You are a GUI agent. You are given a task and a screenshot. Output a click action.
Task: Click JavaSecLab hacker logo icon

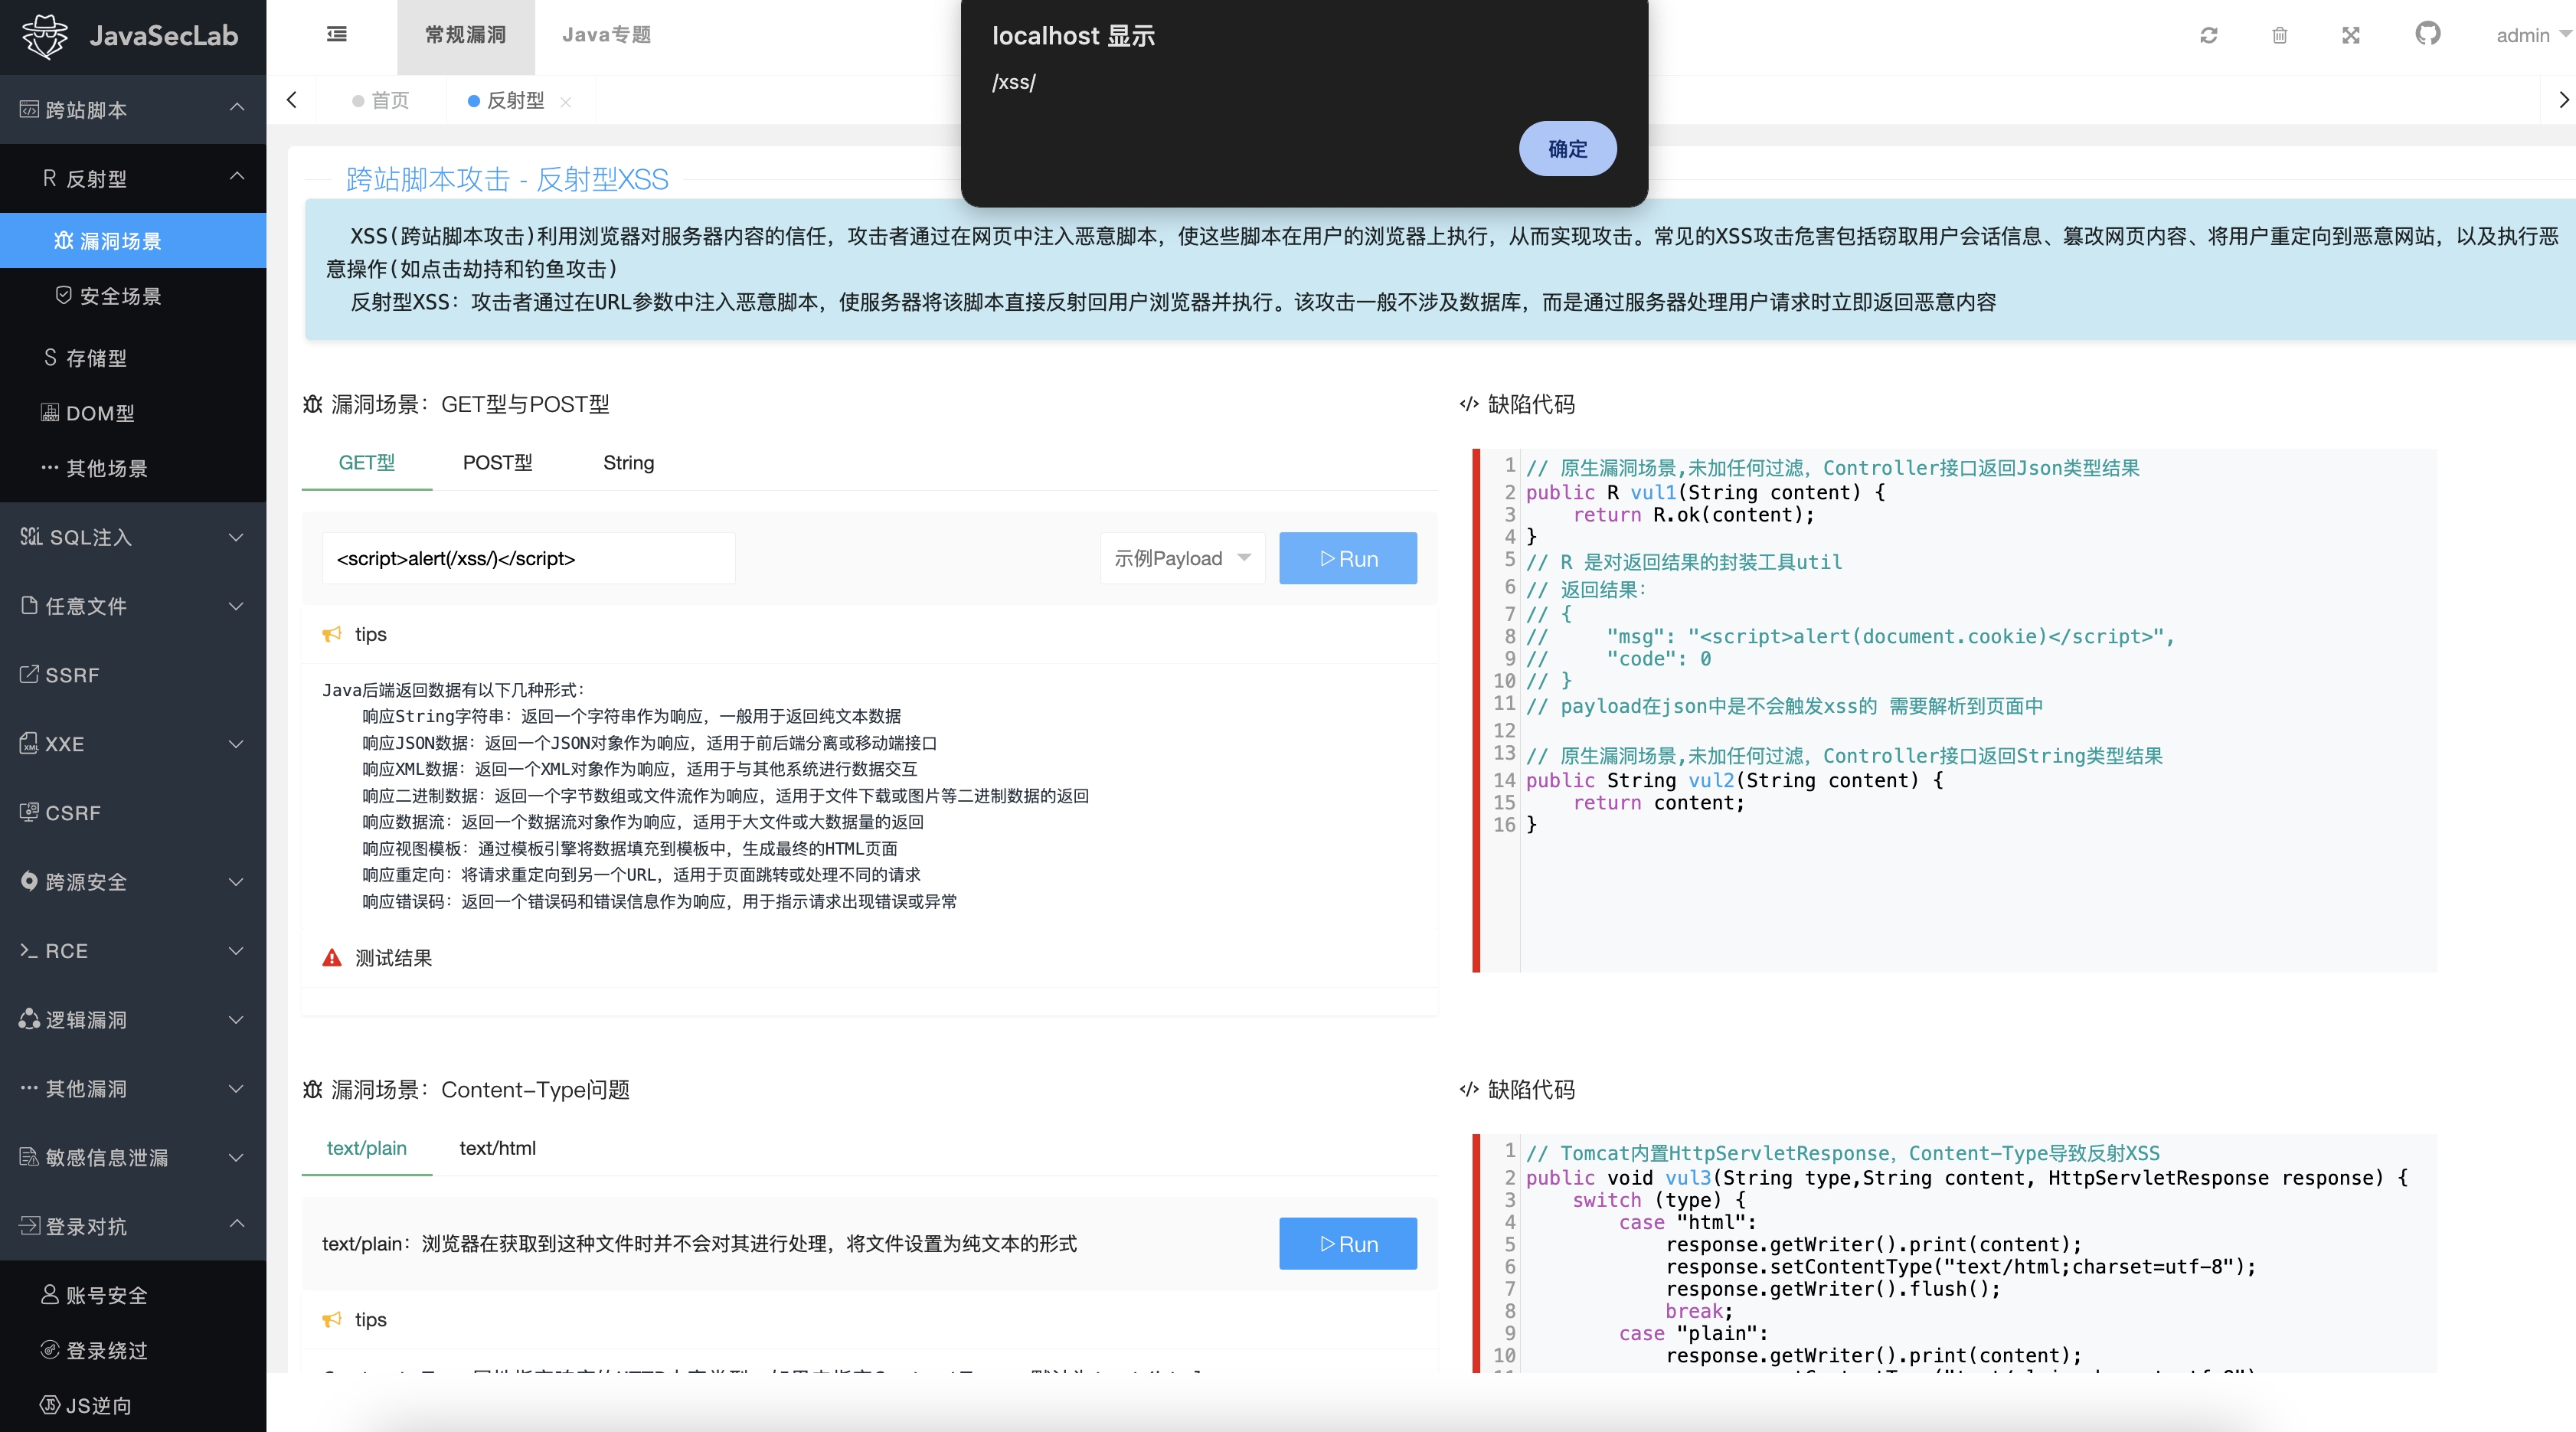click(x=45, y=36)
